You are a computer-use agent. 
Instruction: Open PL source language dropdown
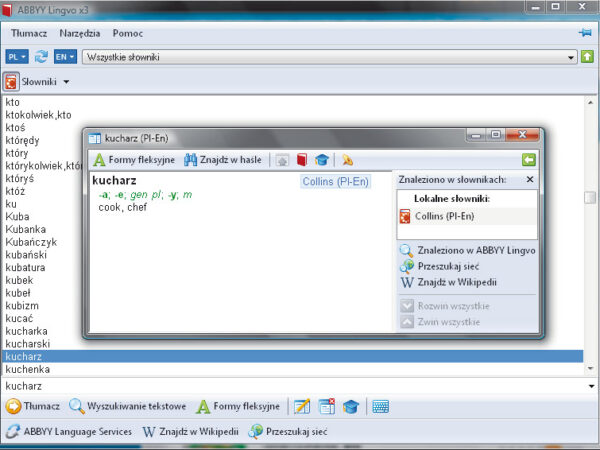click(x=17, y=57)
